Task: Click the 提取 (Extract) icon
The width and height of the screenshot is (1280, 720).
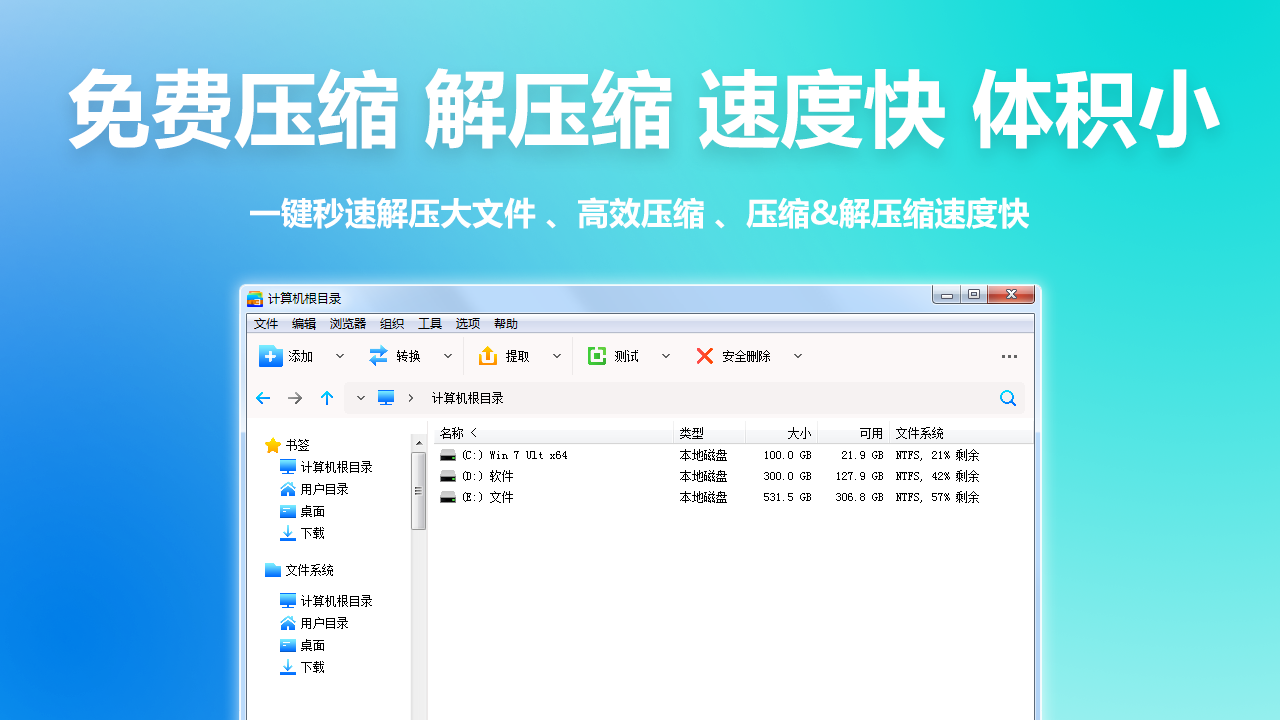Action: click(x=487, y=356)
